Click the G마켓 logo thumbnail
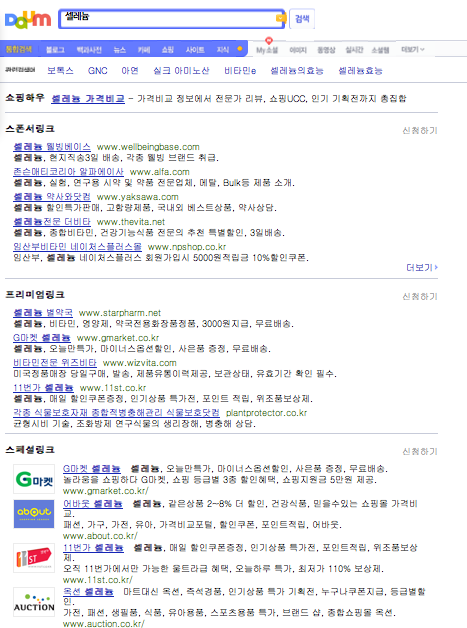 tap(34, 479)
